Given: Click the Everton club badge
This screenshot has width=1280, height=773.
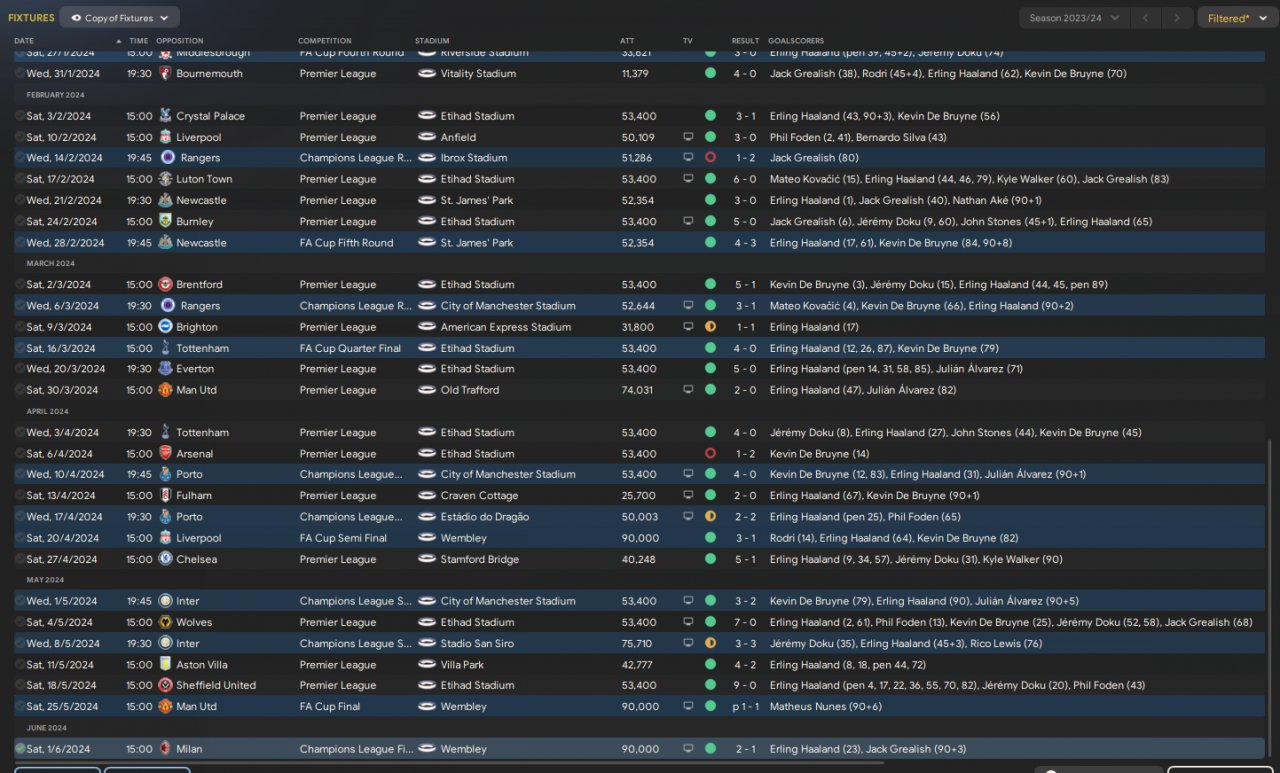Looking at the screenshot, I should [x=166, y=369].
